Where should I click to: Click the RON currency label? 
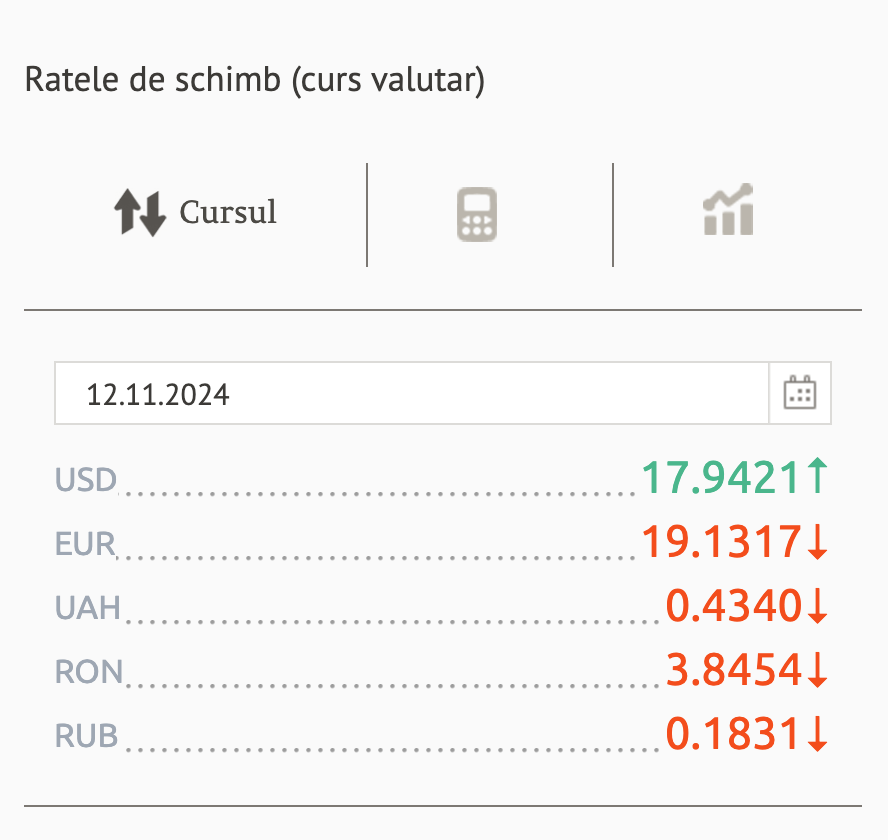click(x=89, y=672)
